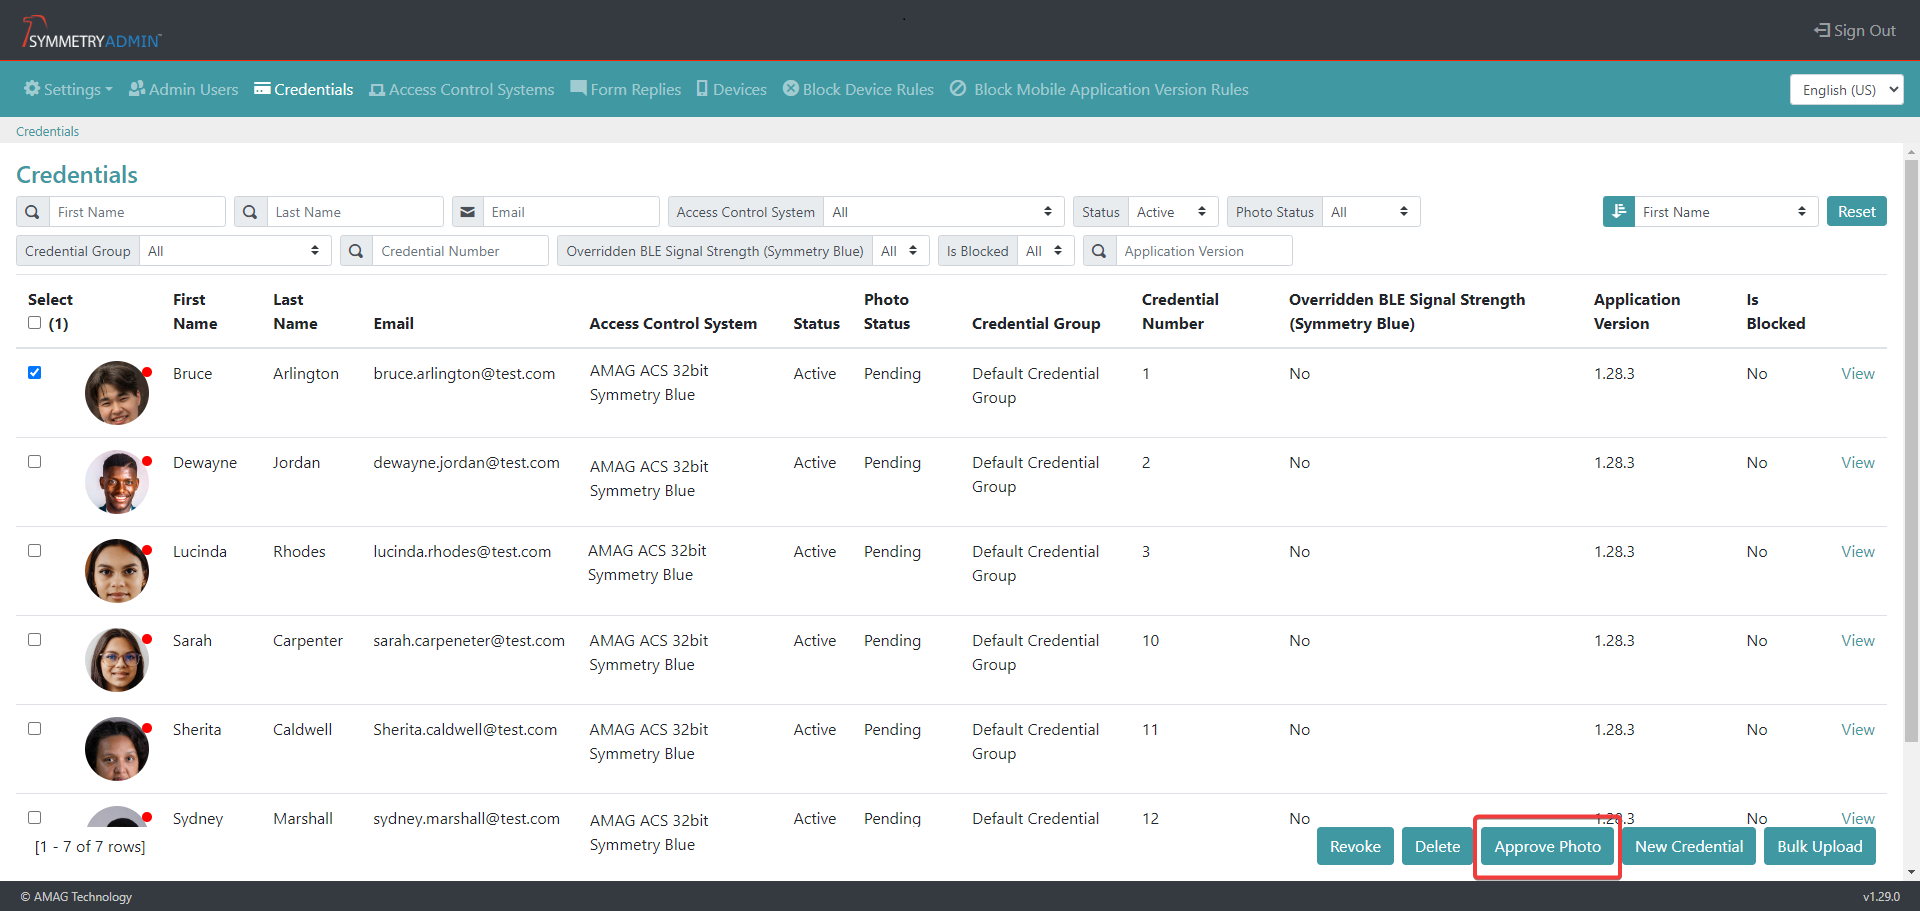1920x911 pixels.
Task: Click bruce.arlington@test.com email cell
Action: 464,373
